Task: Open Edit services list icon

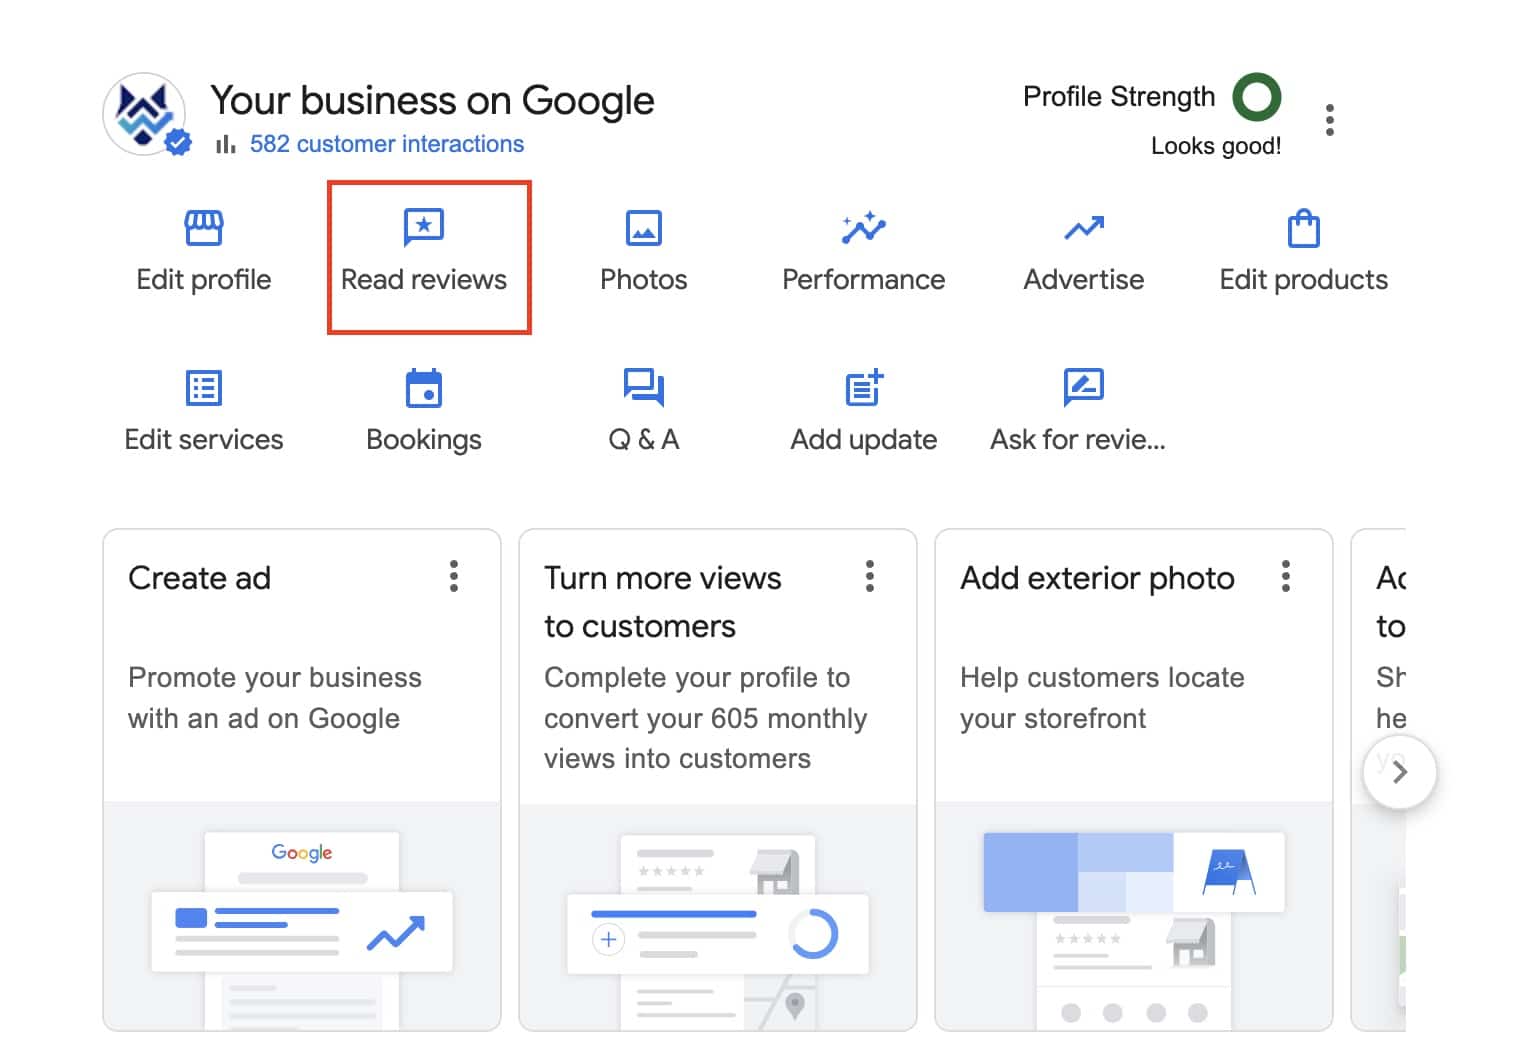Action: [x=204, y=388]
